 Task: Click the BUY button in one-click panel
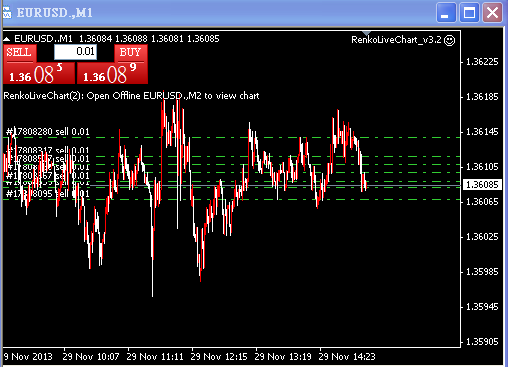click(131, 53)
